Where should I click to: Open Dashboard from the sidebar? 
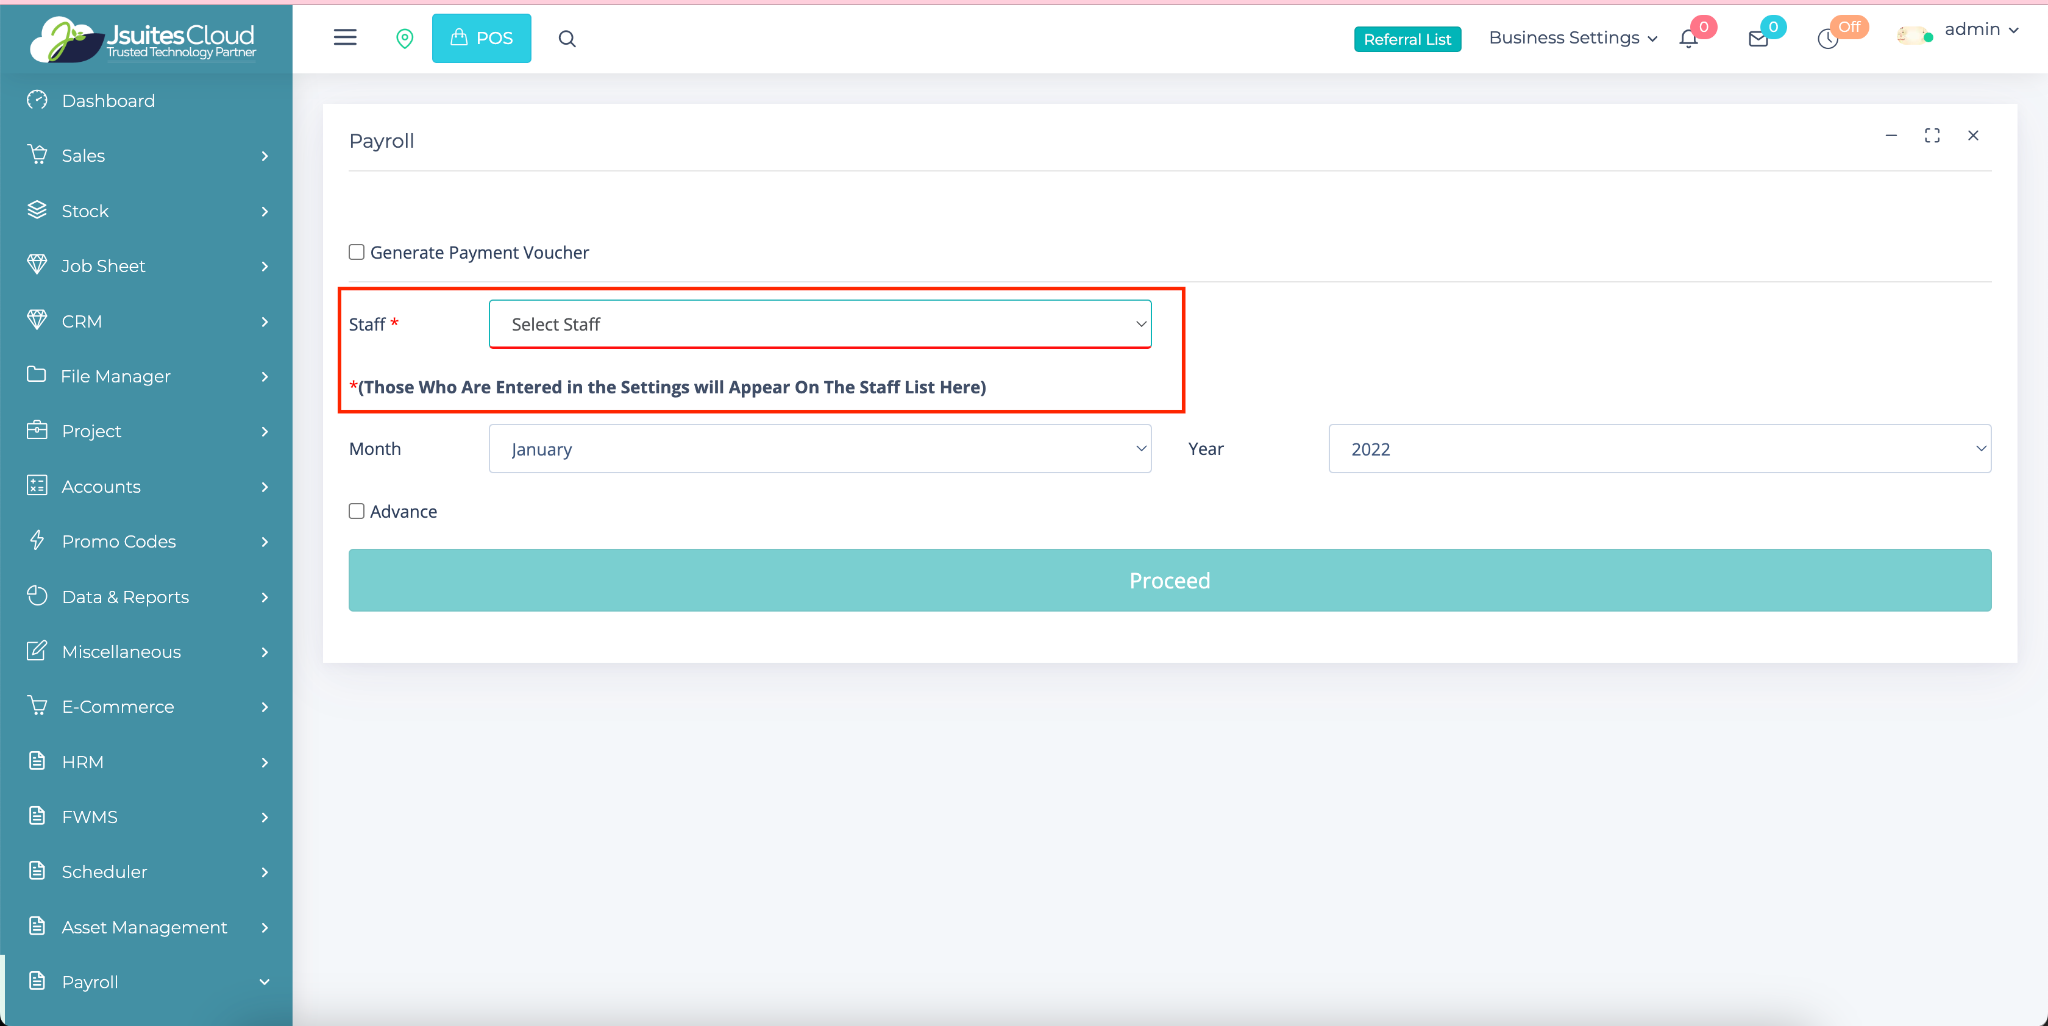click(108, 101)
